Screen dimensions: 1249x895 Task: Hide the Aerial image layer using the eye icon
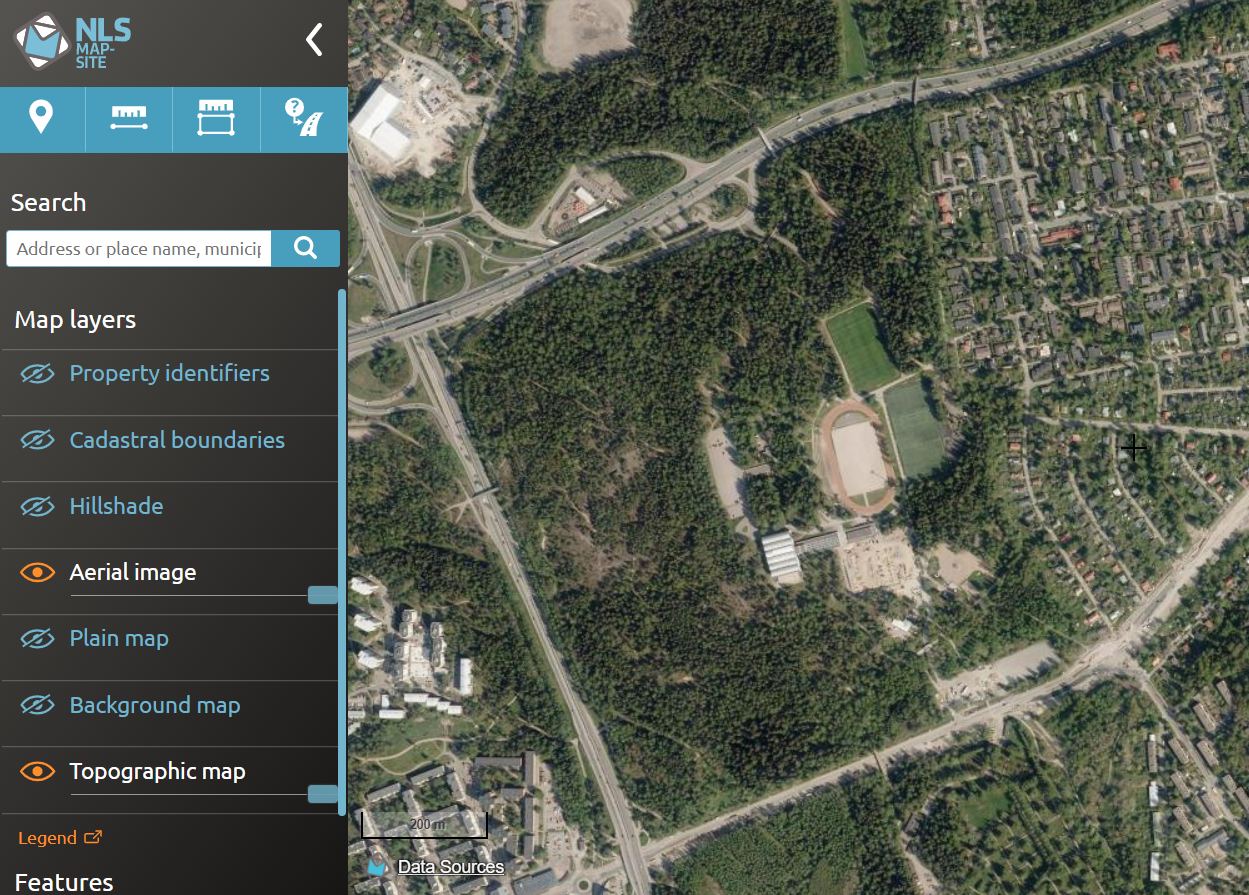[37, 572]
